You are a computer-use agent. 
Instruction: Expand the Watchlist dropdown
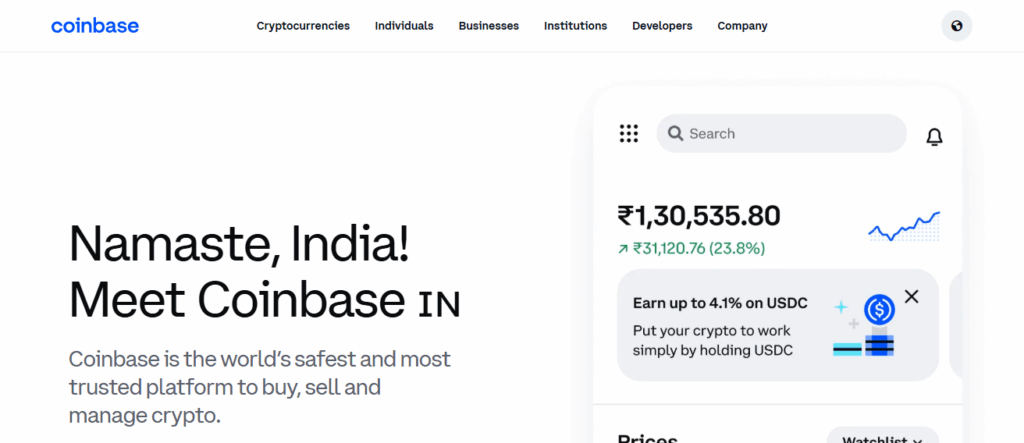pyautogui.click(x=882, y=438)
